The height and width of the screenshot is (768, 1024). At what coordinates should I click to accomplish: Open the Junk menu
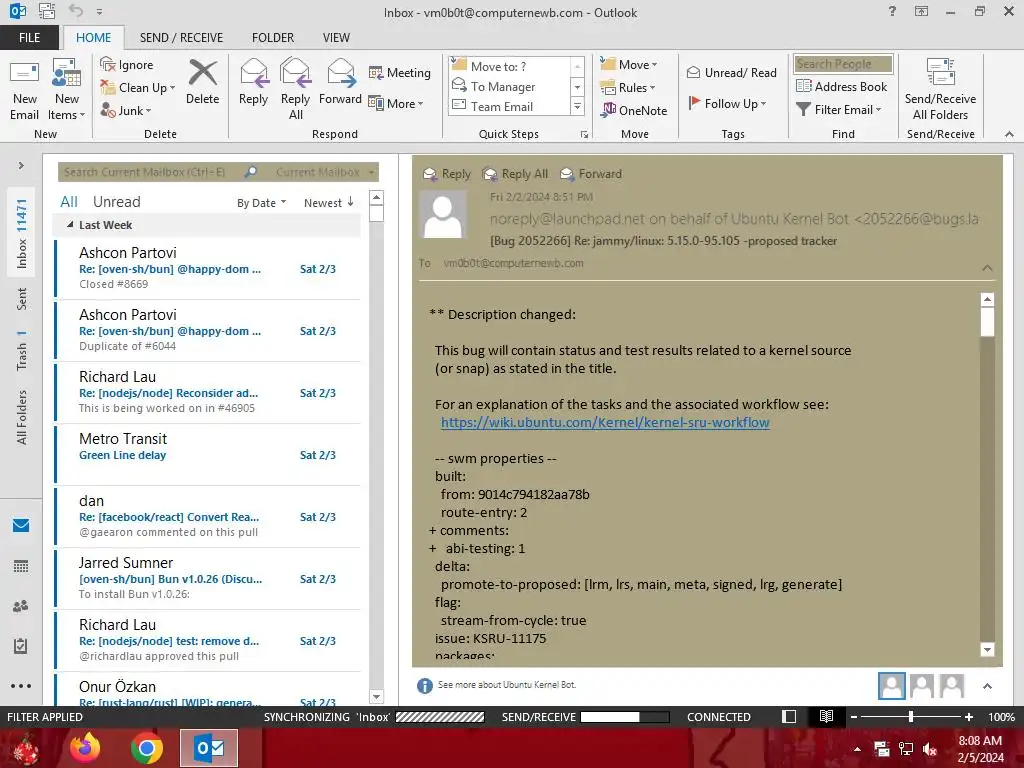pos(126,110)
